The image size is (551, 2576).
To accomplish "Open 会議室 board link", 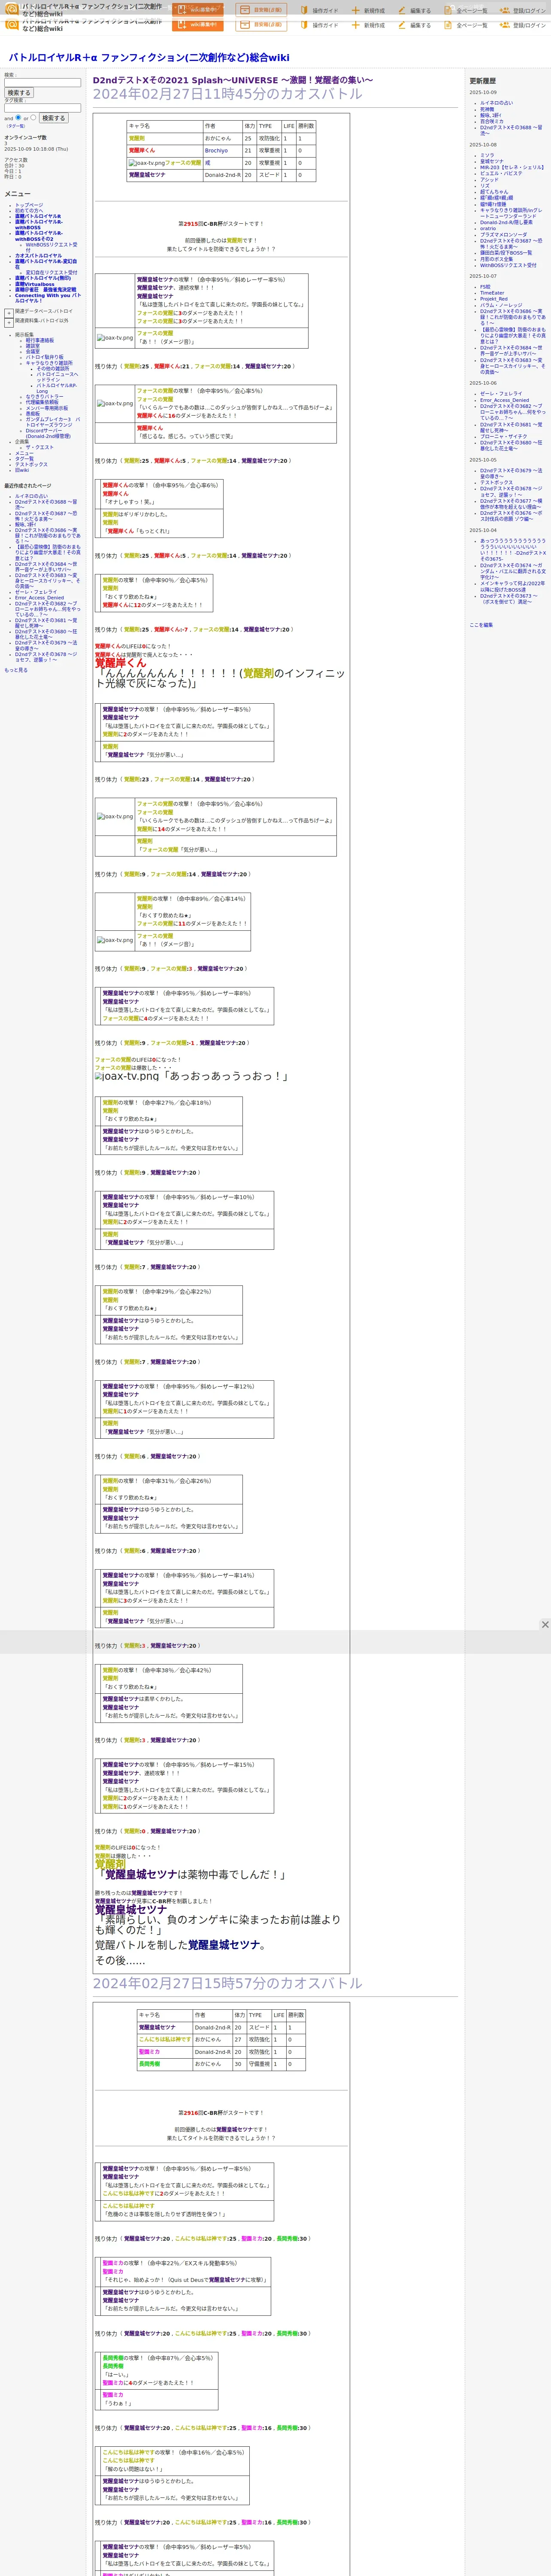I will 33,352.
